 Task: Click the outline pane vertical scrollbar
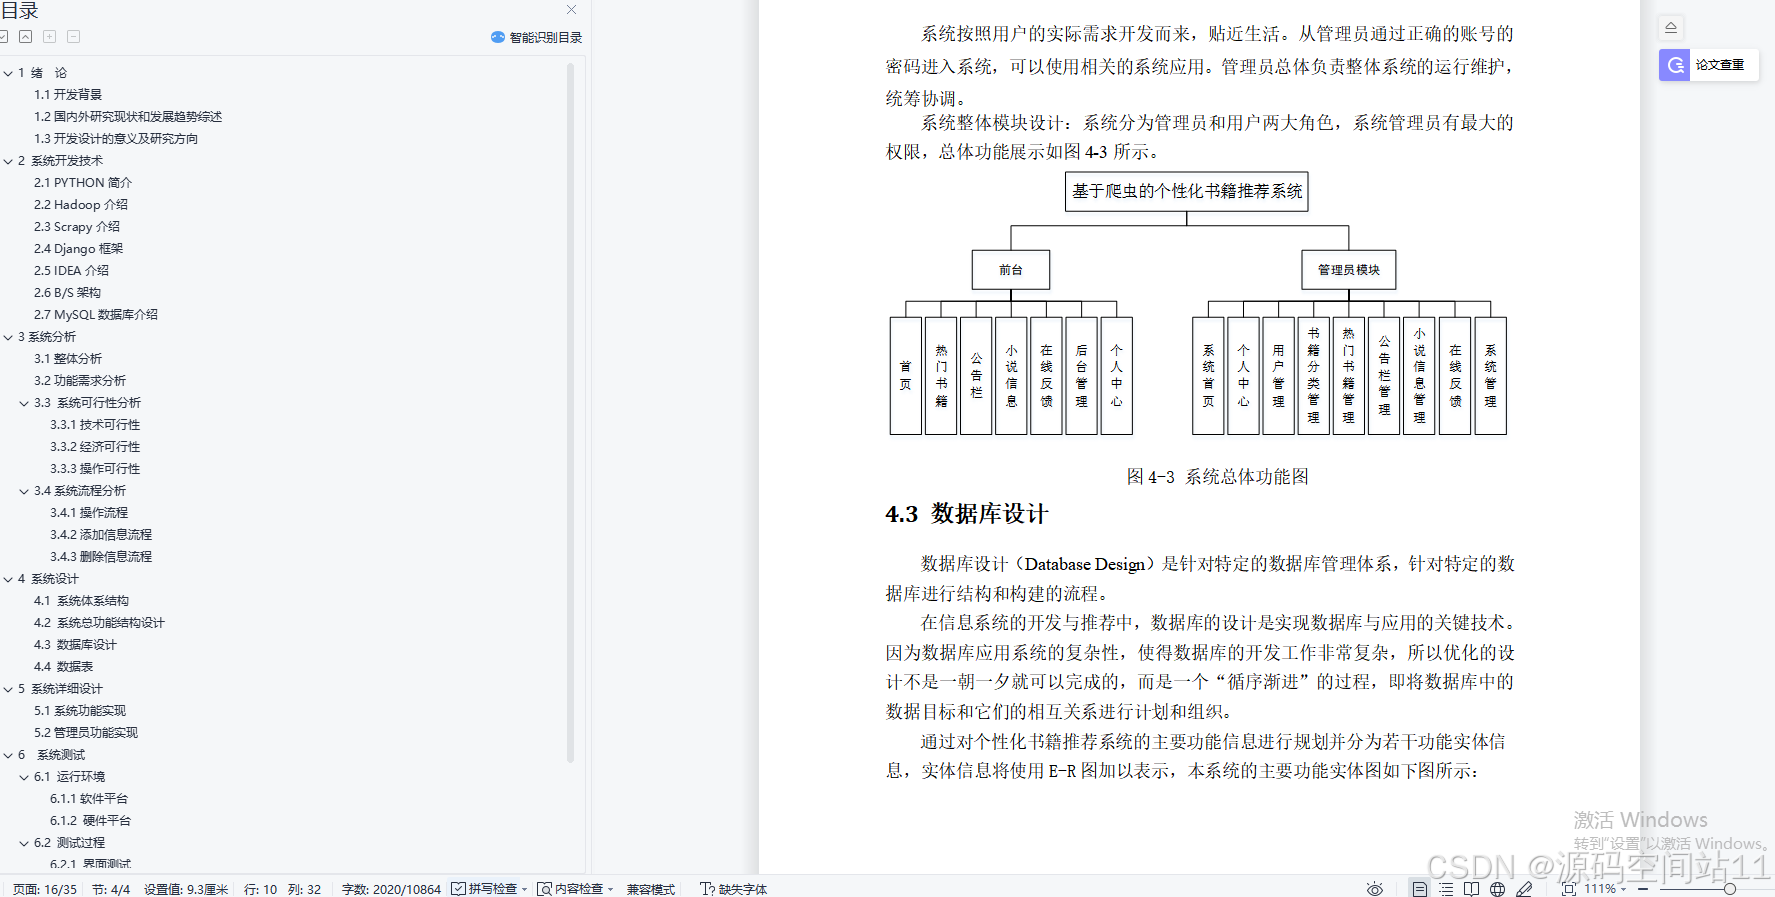click(570, 412)
